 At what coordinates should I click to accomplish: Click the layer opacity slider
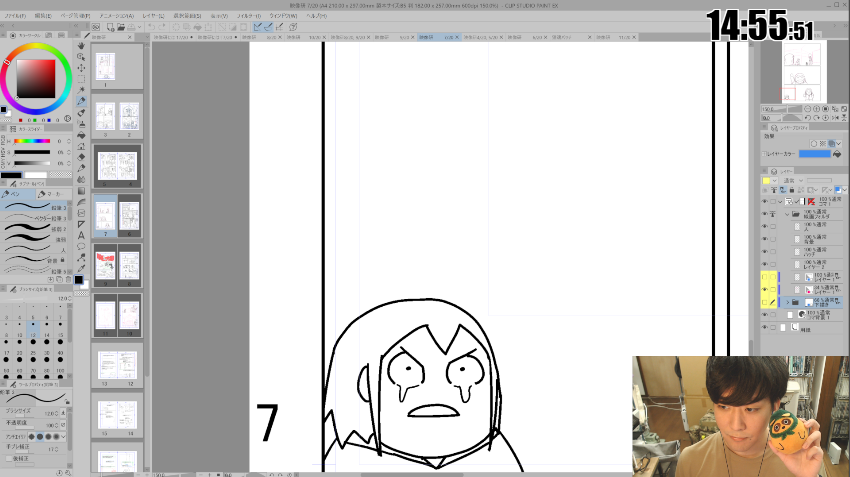819,181
